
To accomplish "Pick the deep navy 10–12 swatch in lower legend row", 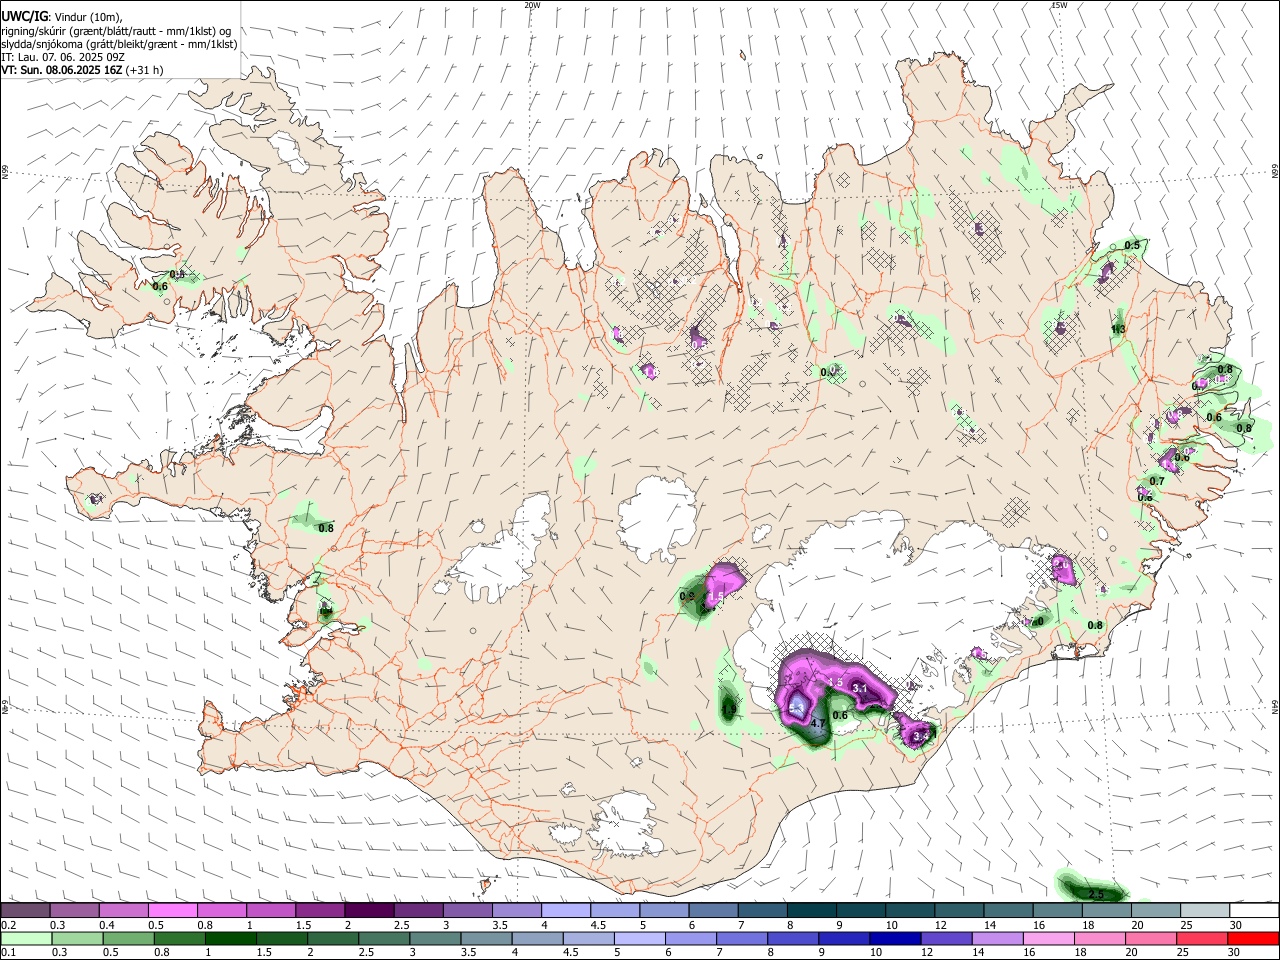I will [895, 938].
